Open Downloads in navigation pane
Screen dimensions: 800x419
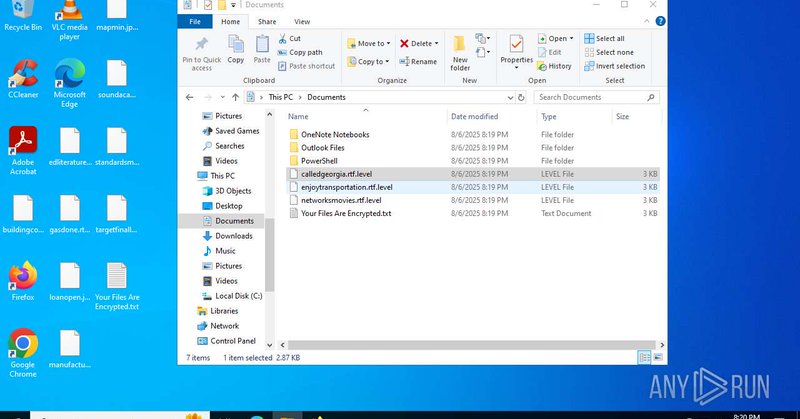coord(228,236)
